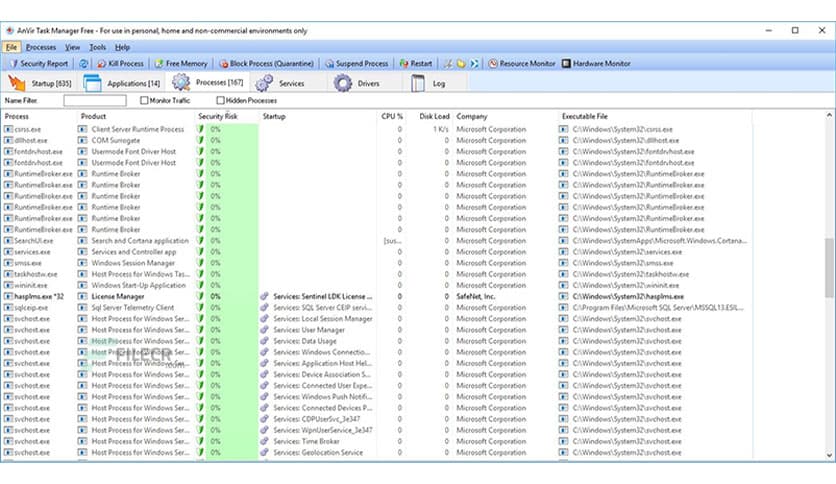Select the hasplms.exe process row
This screenshot has height=484, width=836.
(x=30, y=297)
